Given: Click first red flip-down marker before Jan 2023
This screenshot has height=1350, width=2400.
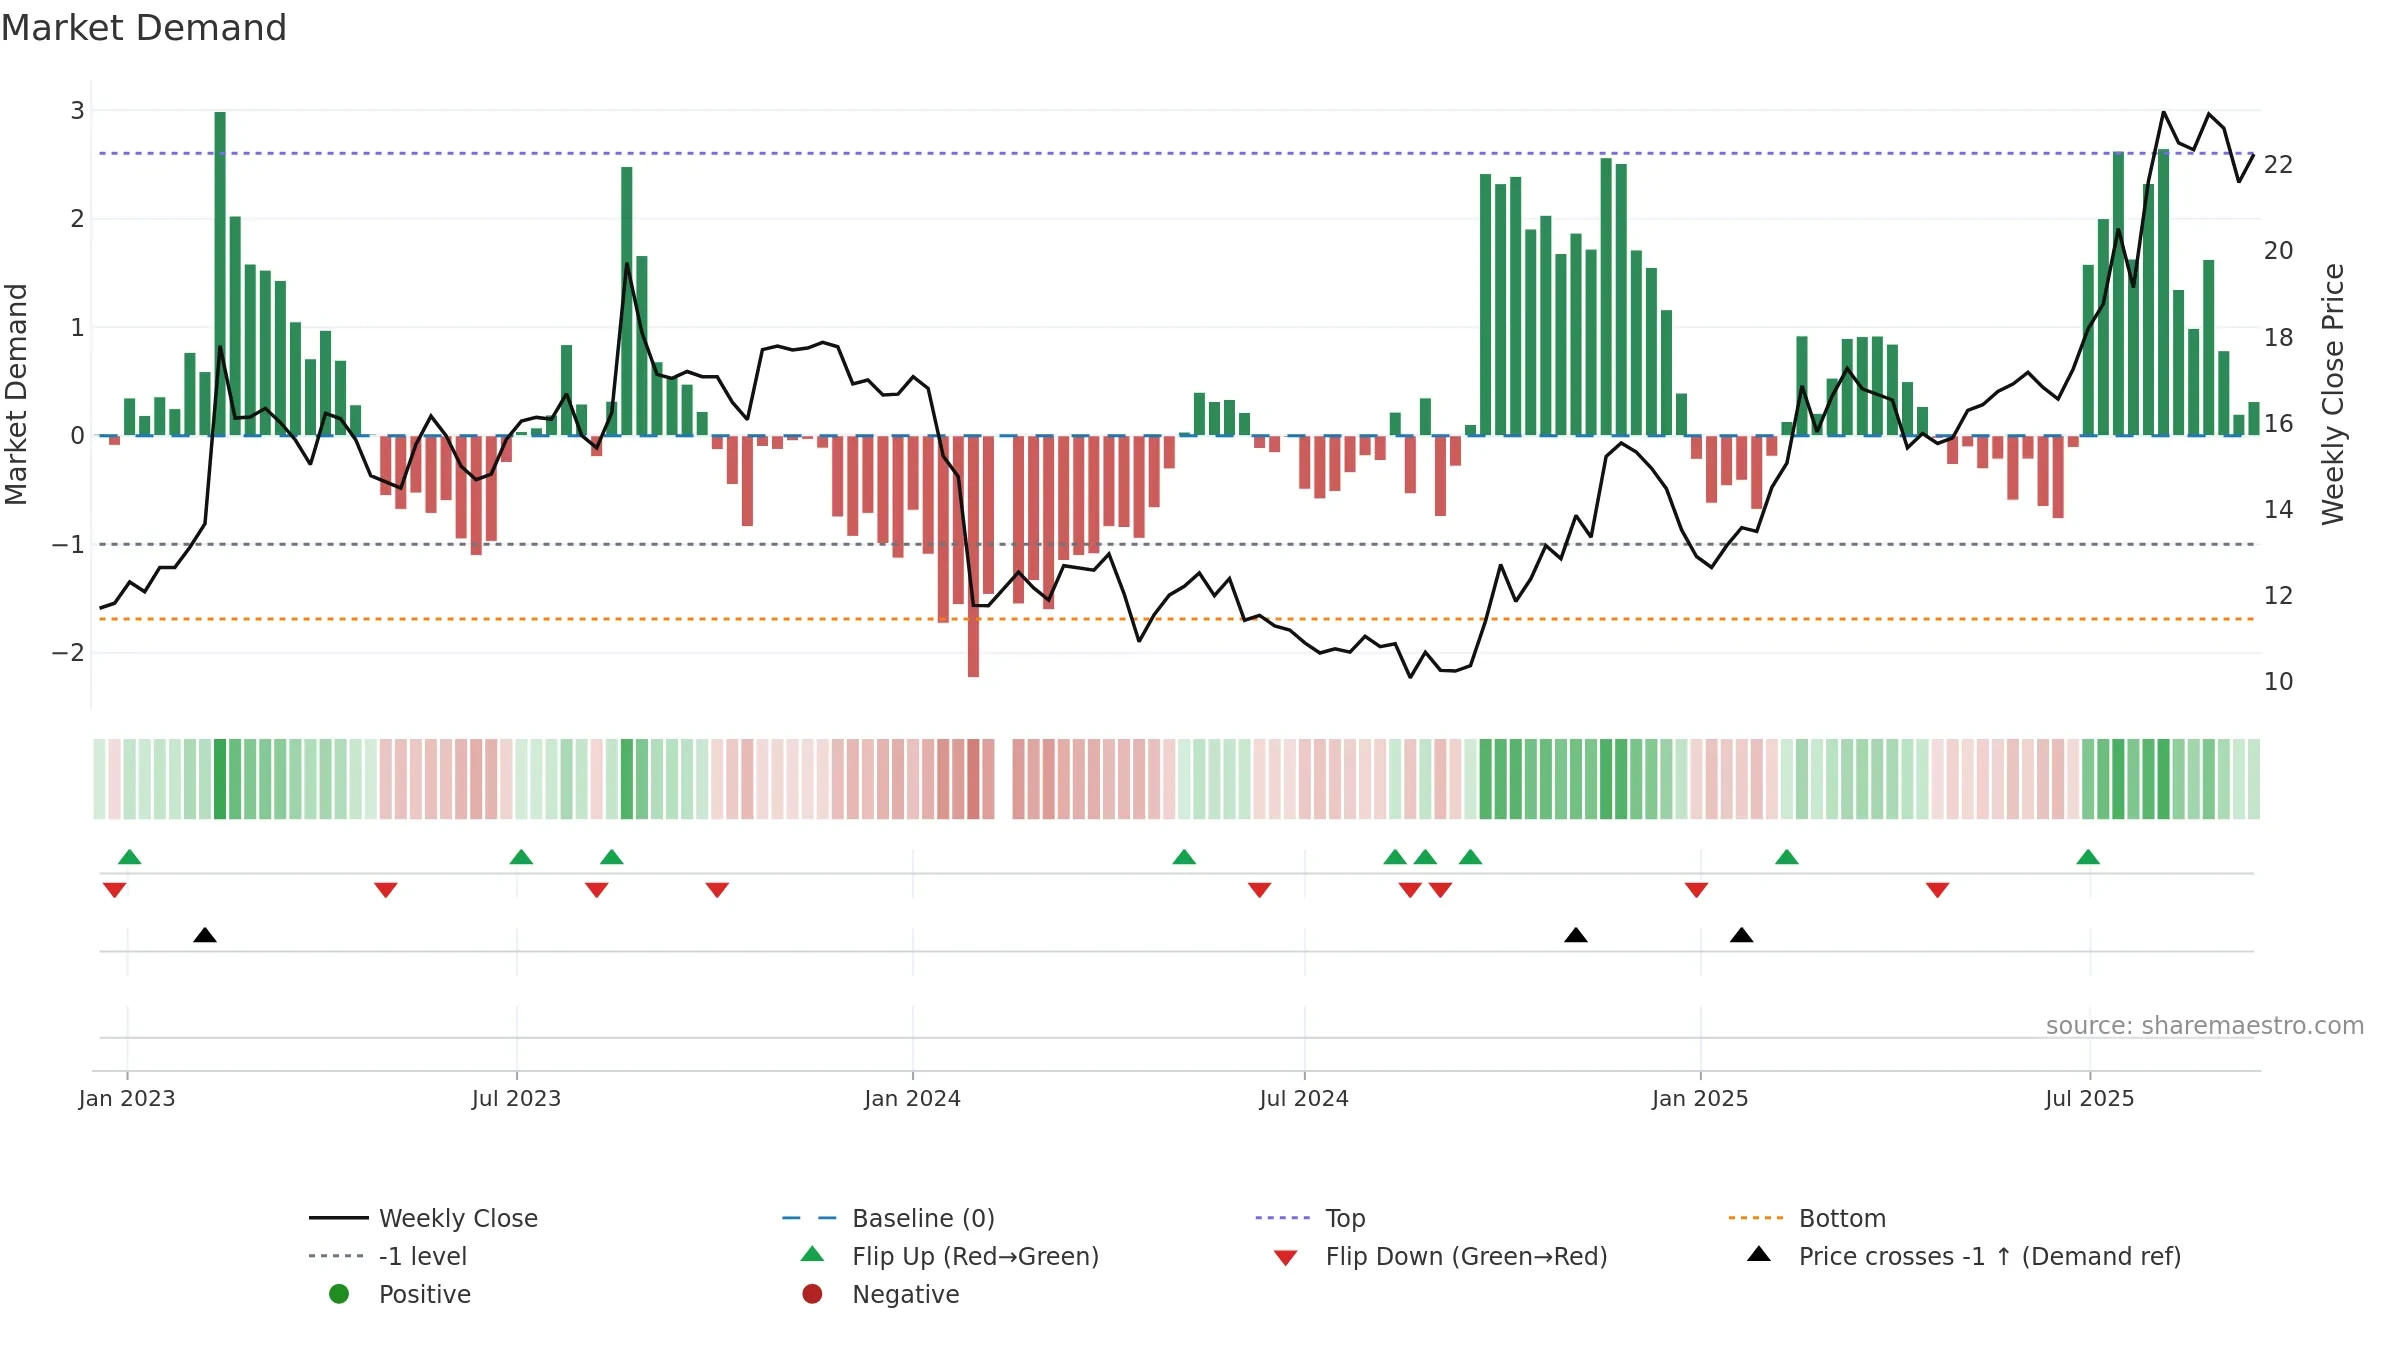Looking at the screenshot, I should pos(115,890).
